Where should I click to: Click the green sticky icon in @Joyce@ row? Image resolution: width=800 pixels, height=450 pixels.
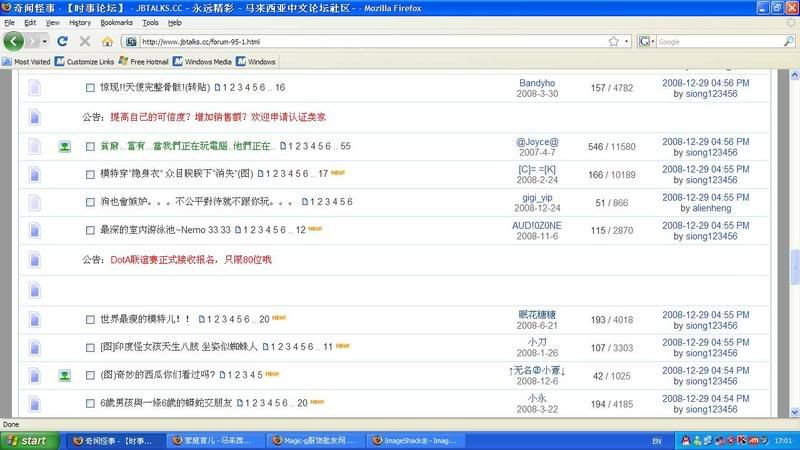point(64,146)
